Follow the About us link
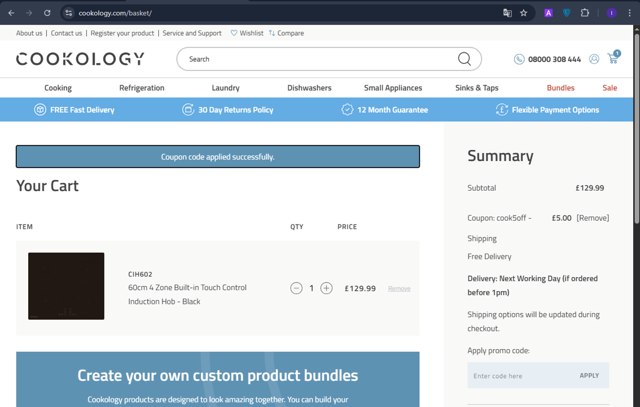 click(29, 33)
